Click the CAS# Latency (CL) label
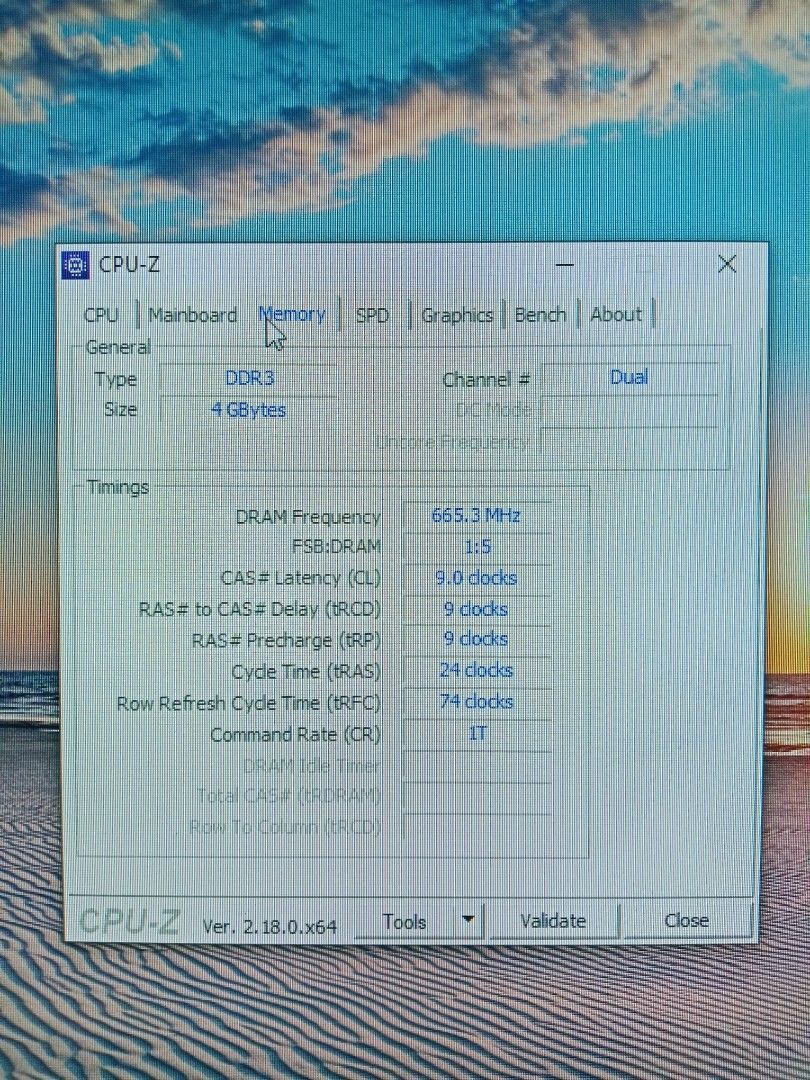 click(x=300, y=579)
